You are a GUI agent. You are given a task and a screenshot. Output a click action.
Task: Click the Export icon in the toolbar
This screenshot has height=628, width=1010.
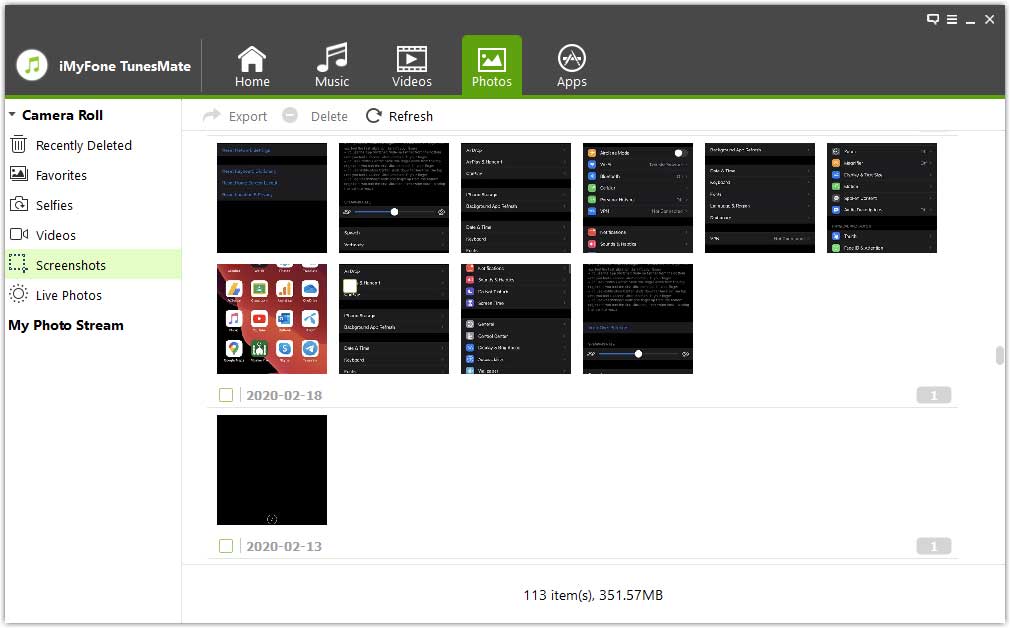[x=211, y=116]
